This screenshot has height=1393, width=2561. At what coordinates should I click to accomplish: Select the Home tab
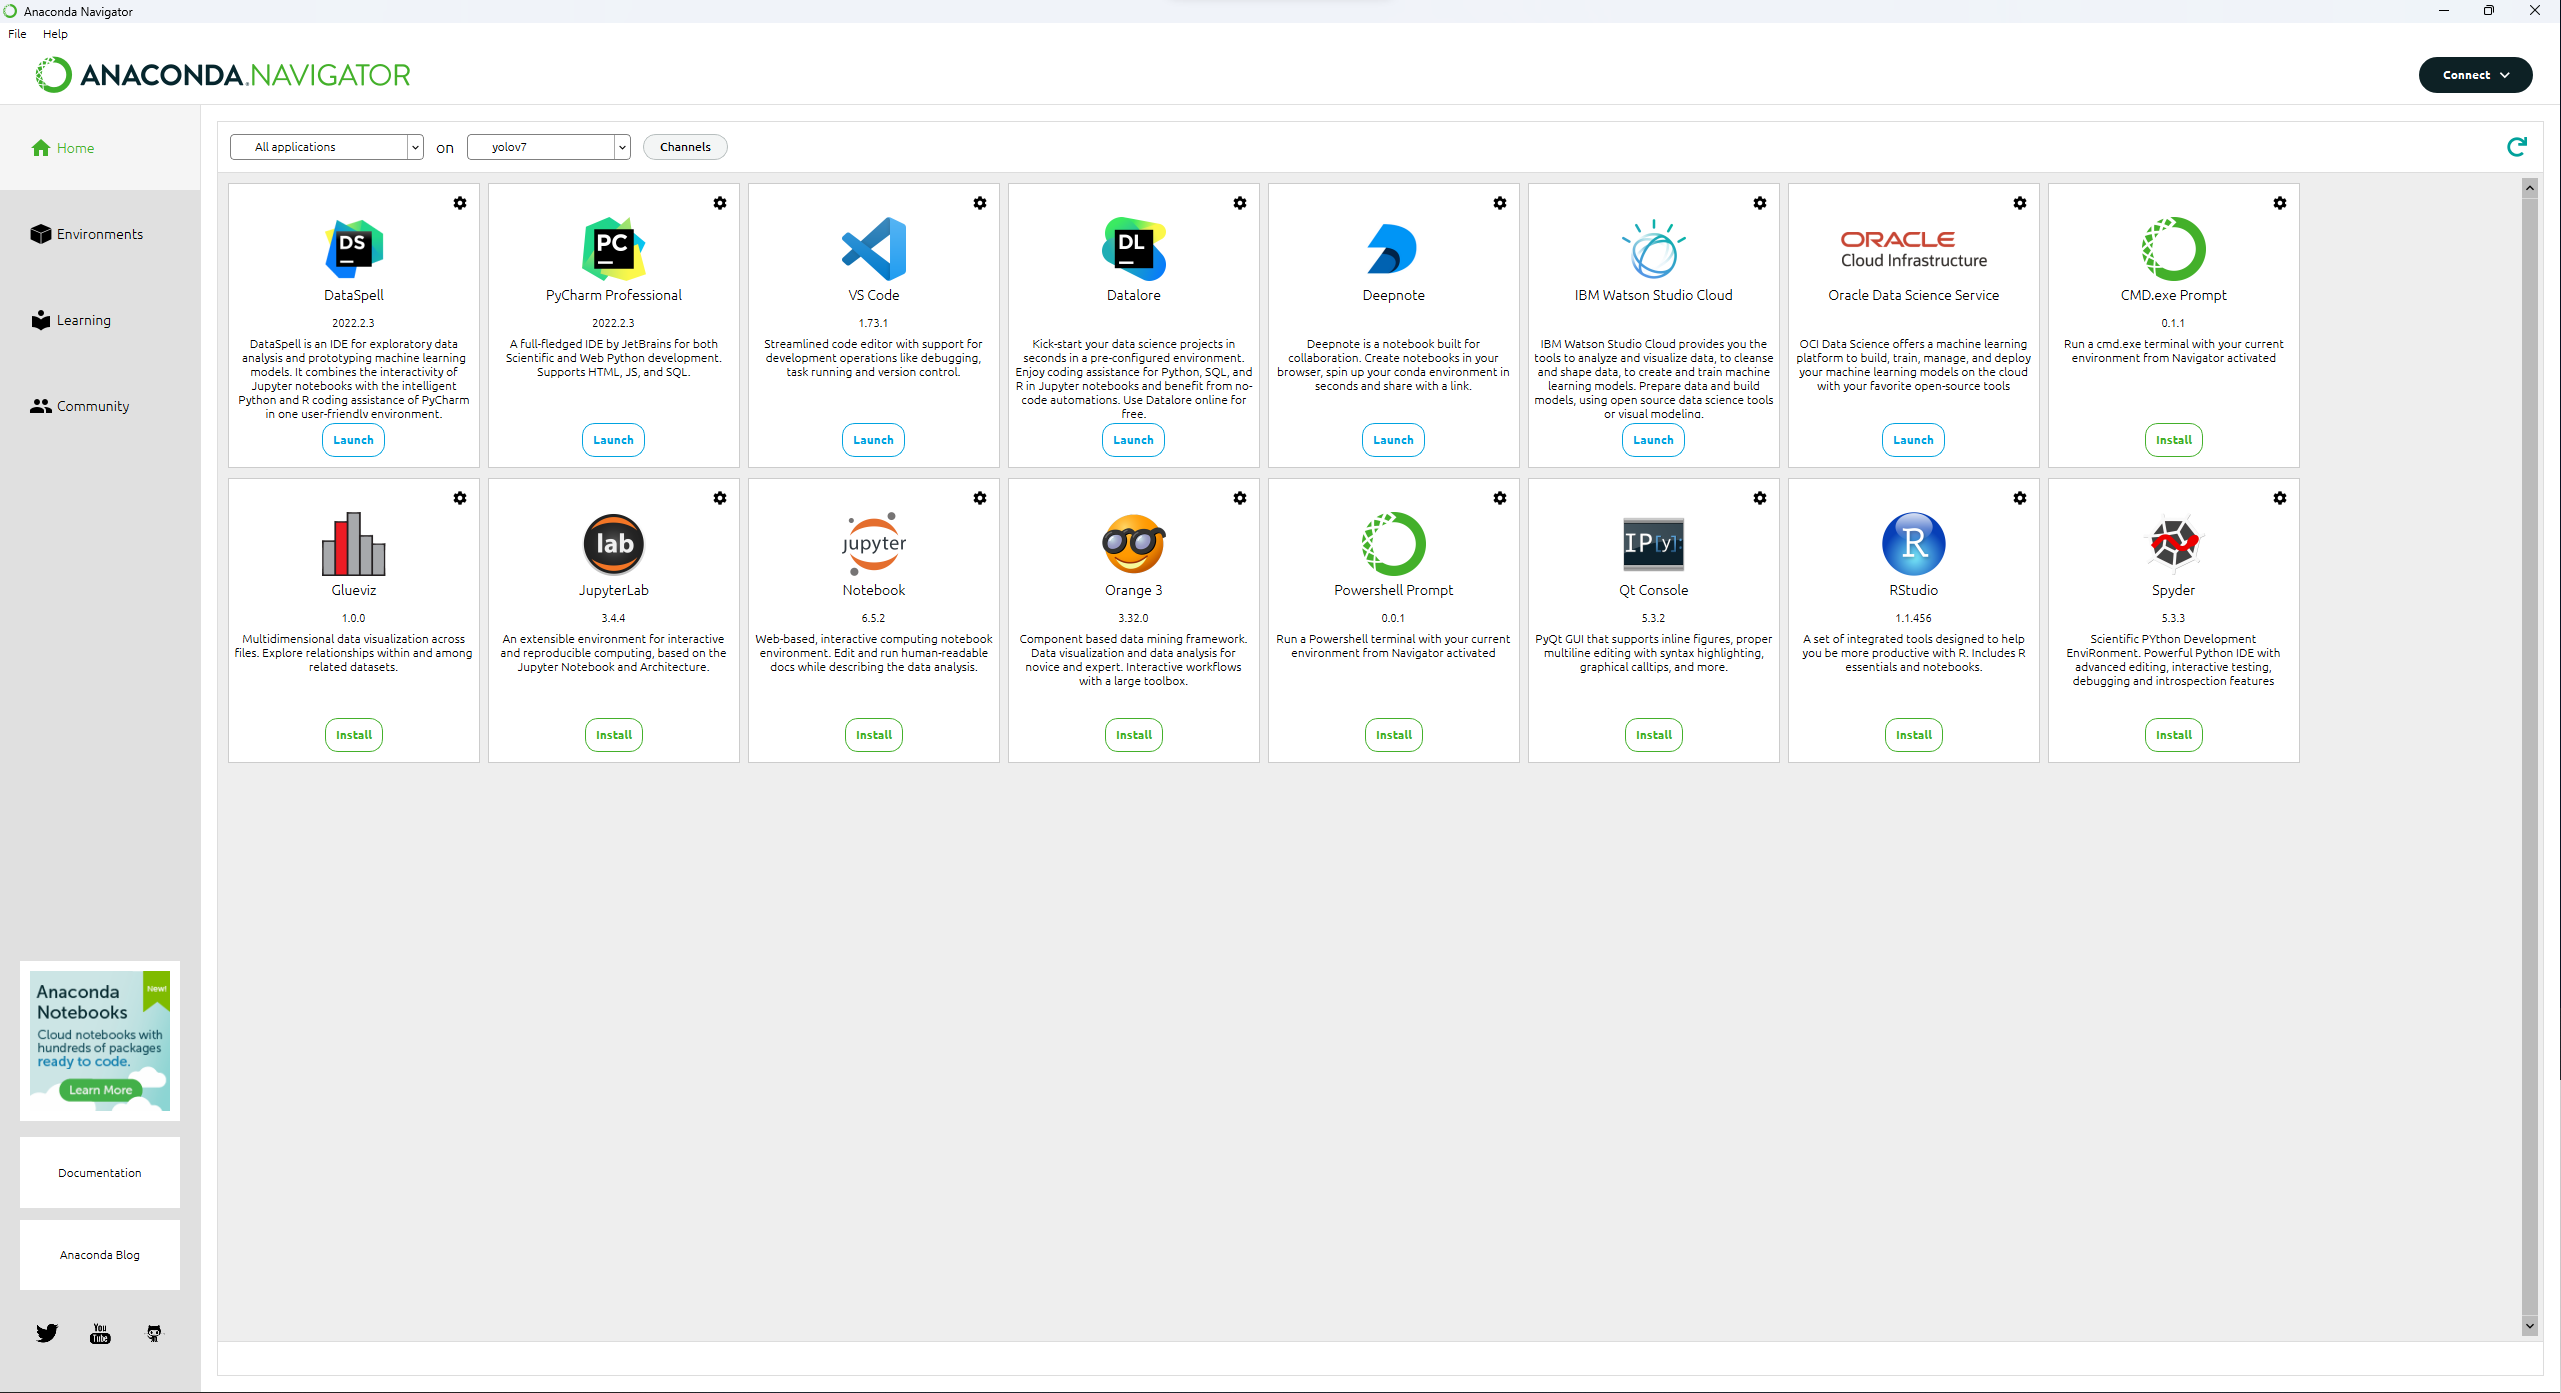(x=100, y=148)
